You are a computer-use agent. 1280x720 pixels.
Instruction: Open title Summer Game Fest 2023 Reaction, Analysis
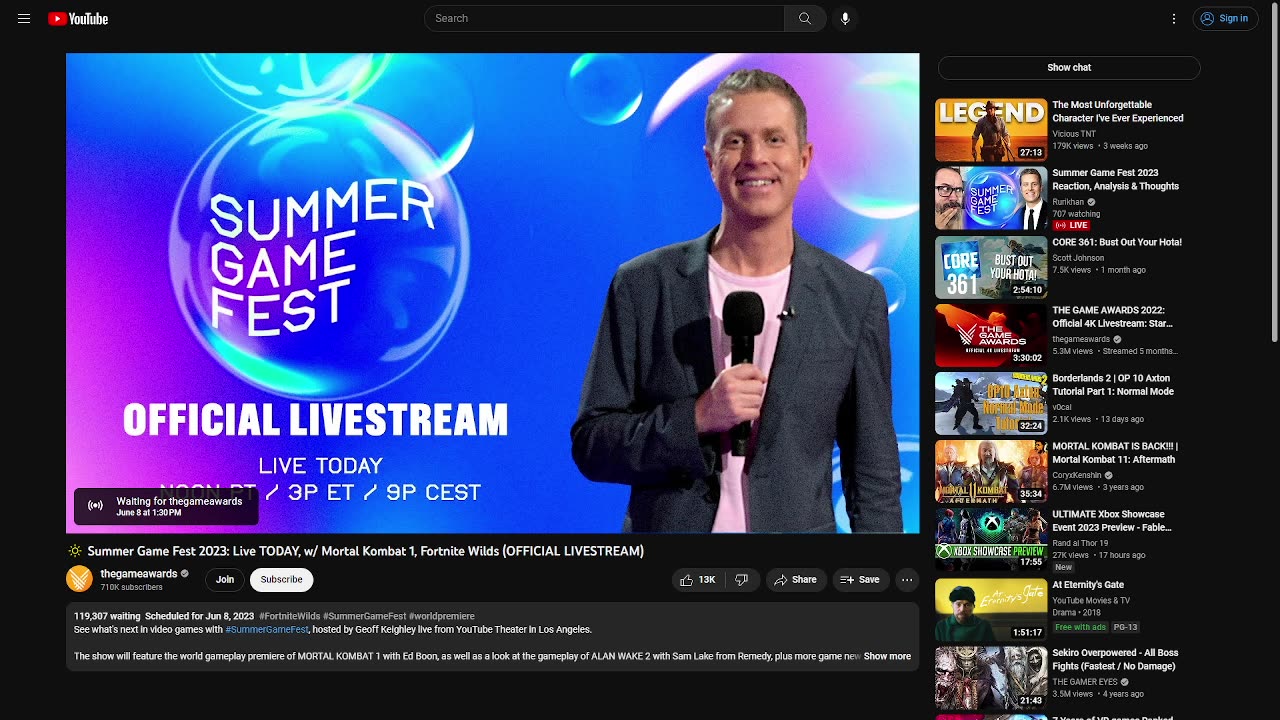click(x=1116, y=179)
